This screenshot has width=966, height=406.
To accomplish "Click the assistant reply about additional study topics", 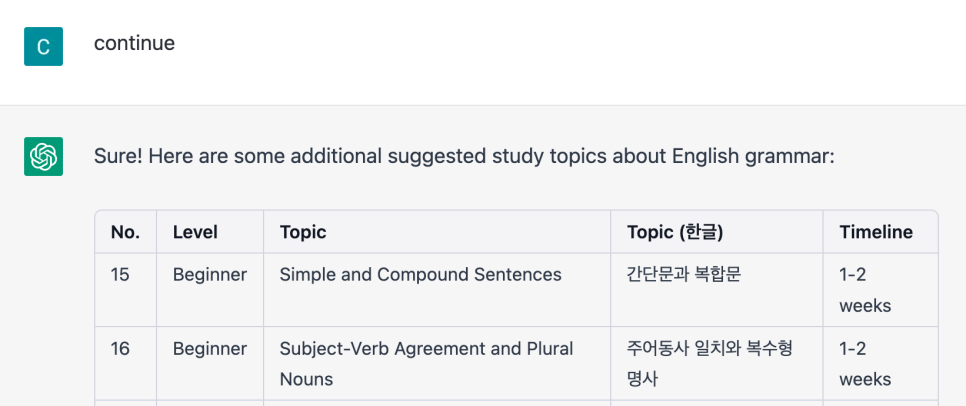I will tap(464, 156).
